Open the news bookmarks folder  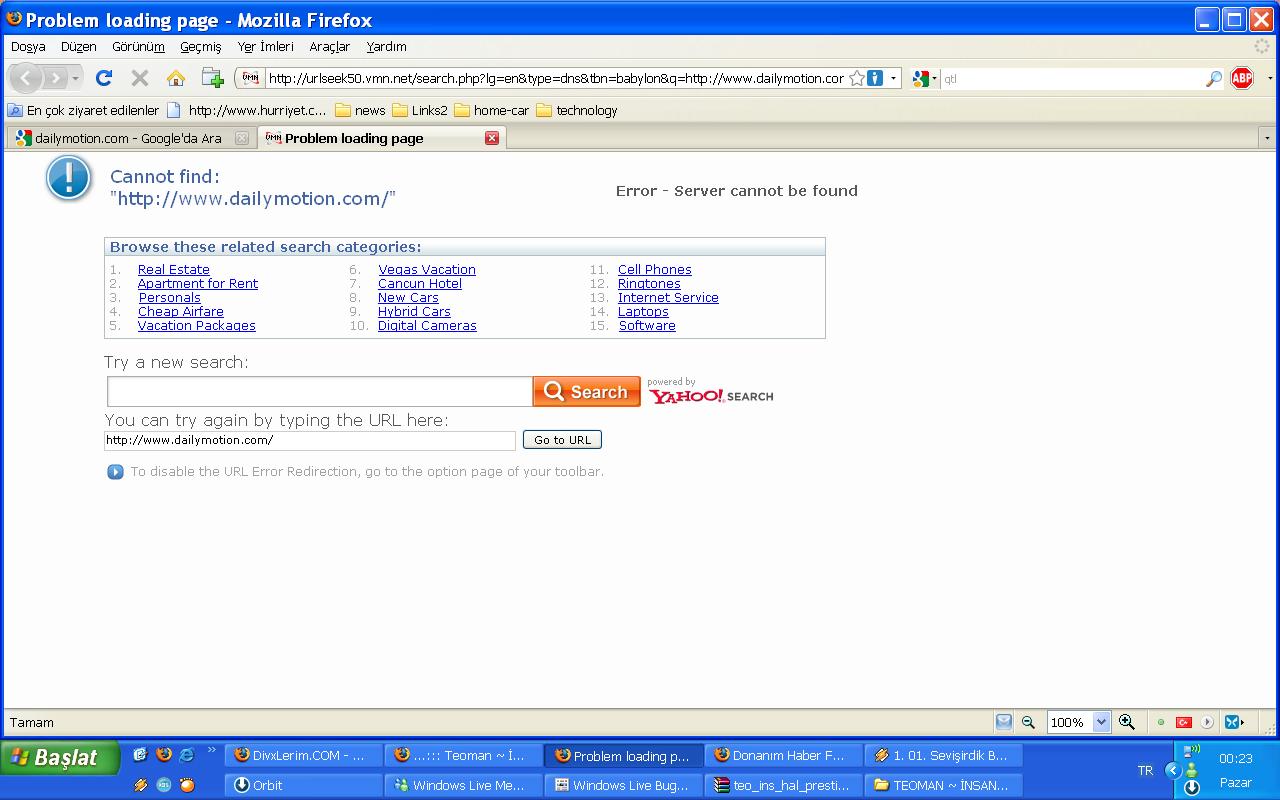click(360, 110)
